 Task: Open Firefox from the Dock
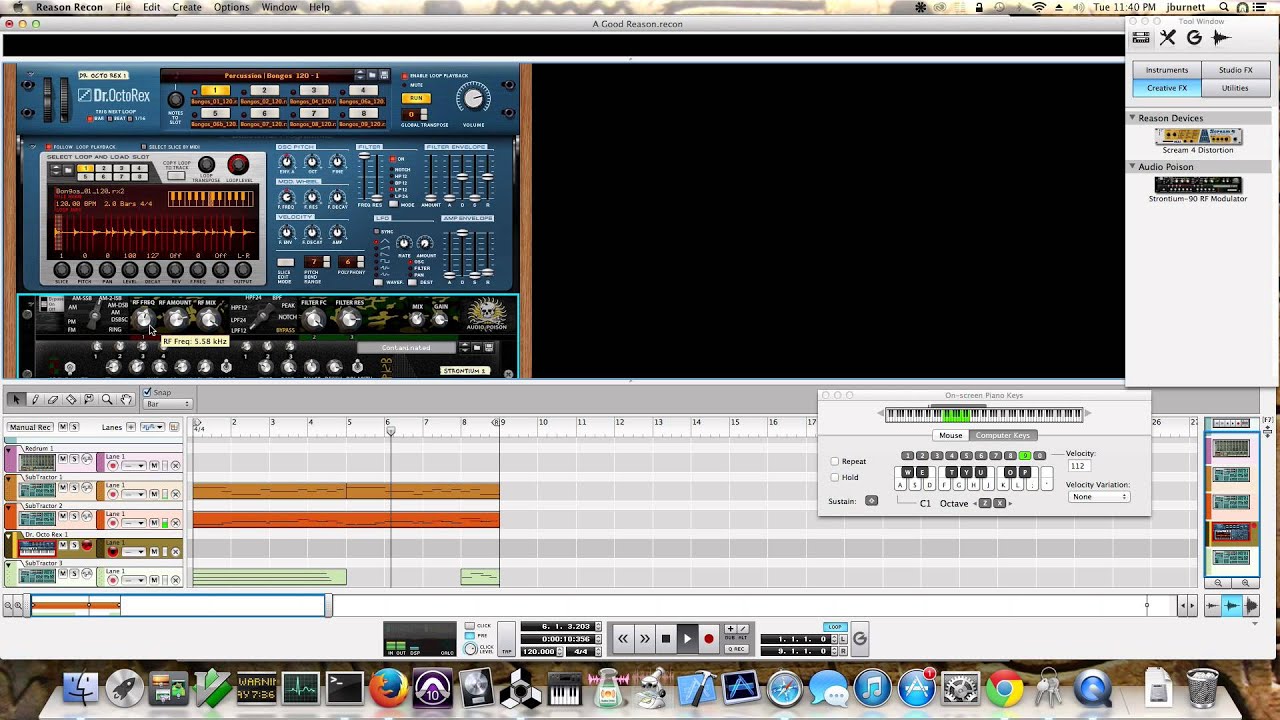tap(389, 688)
